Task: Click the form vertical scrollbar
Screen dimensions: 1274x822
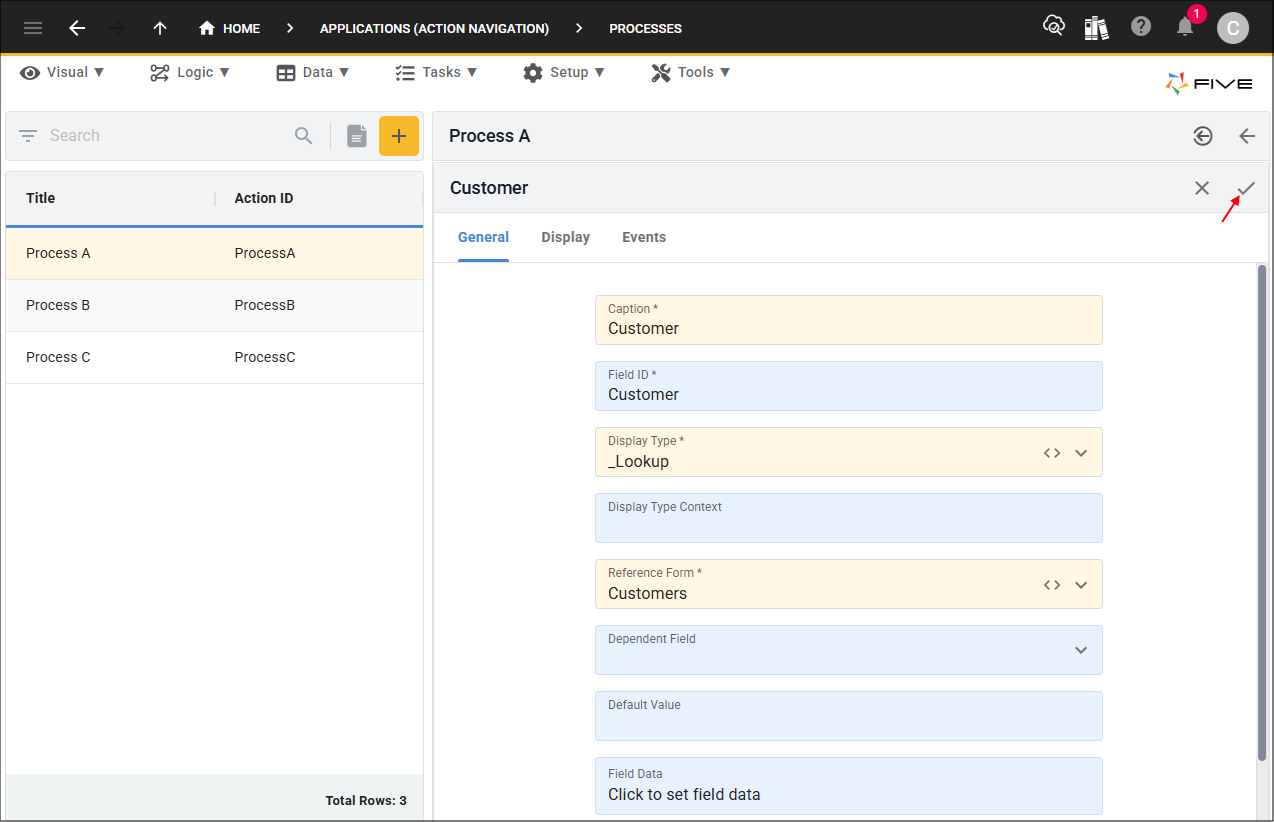Action: pyautogui.click(x=1262, y=512)
